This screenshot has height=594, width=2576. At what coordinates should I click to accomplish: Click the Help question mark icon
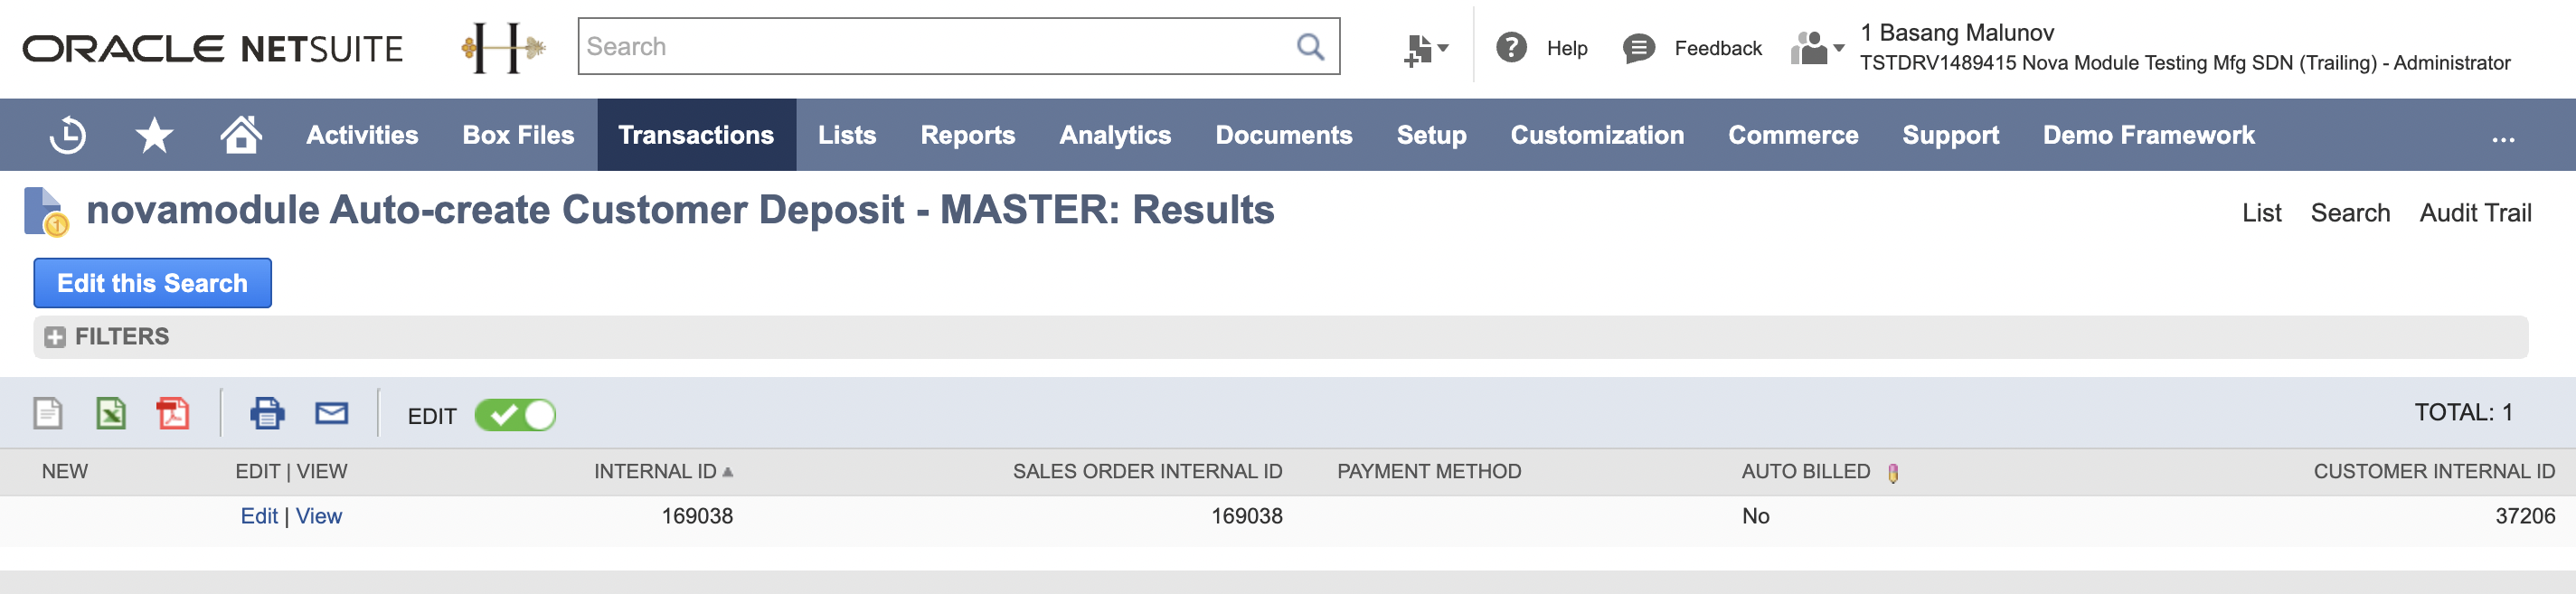tap(1511, 47)
